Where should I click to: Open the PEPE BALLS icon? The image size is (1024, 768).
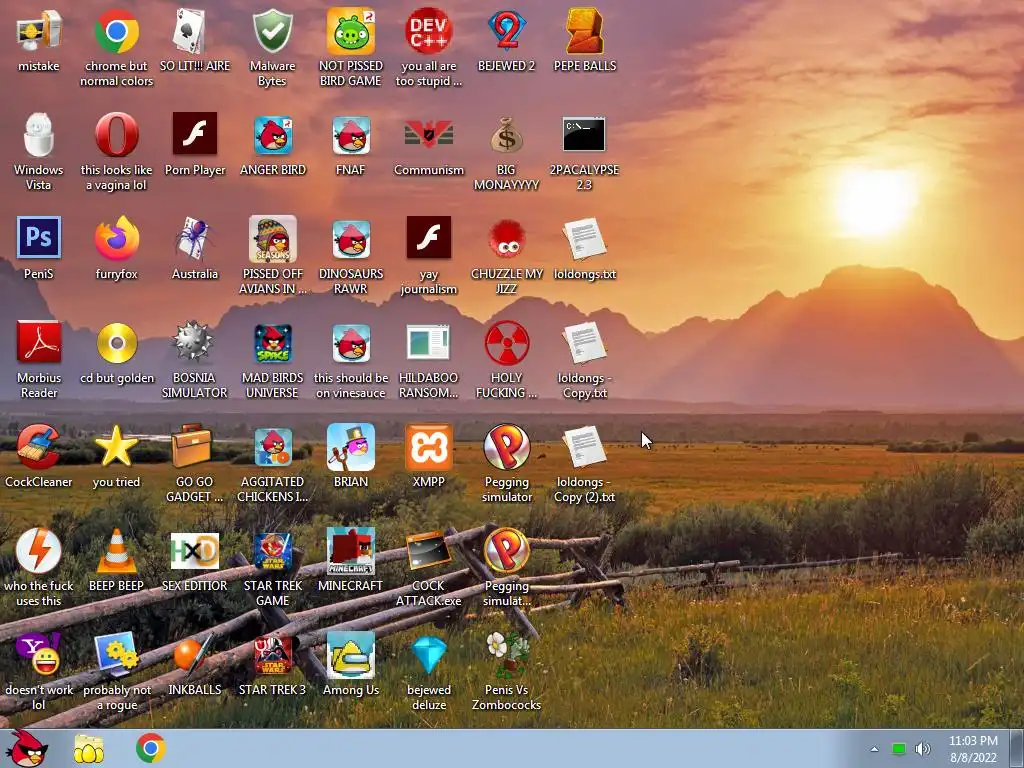point(584,31)
